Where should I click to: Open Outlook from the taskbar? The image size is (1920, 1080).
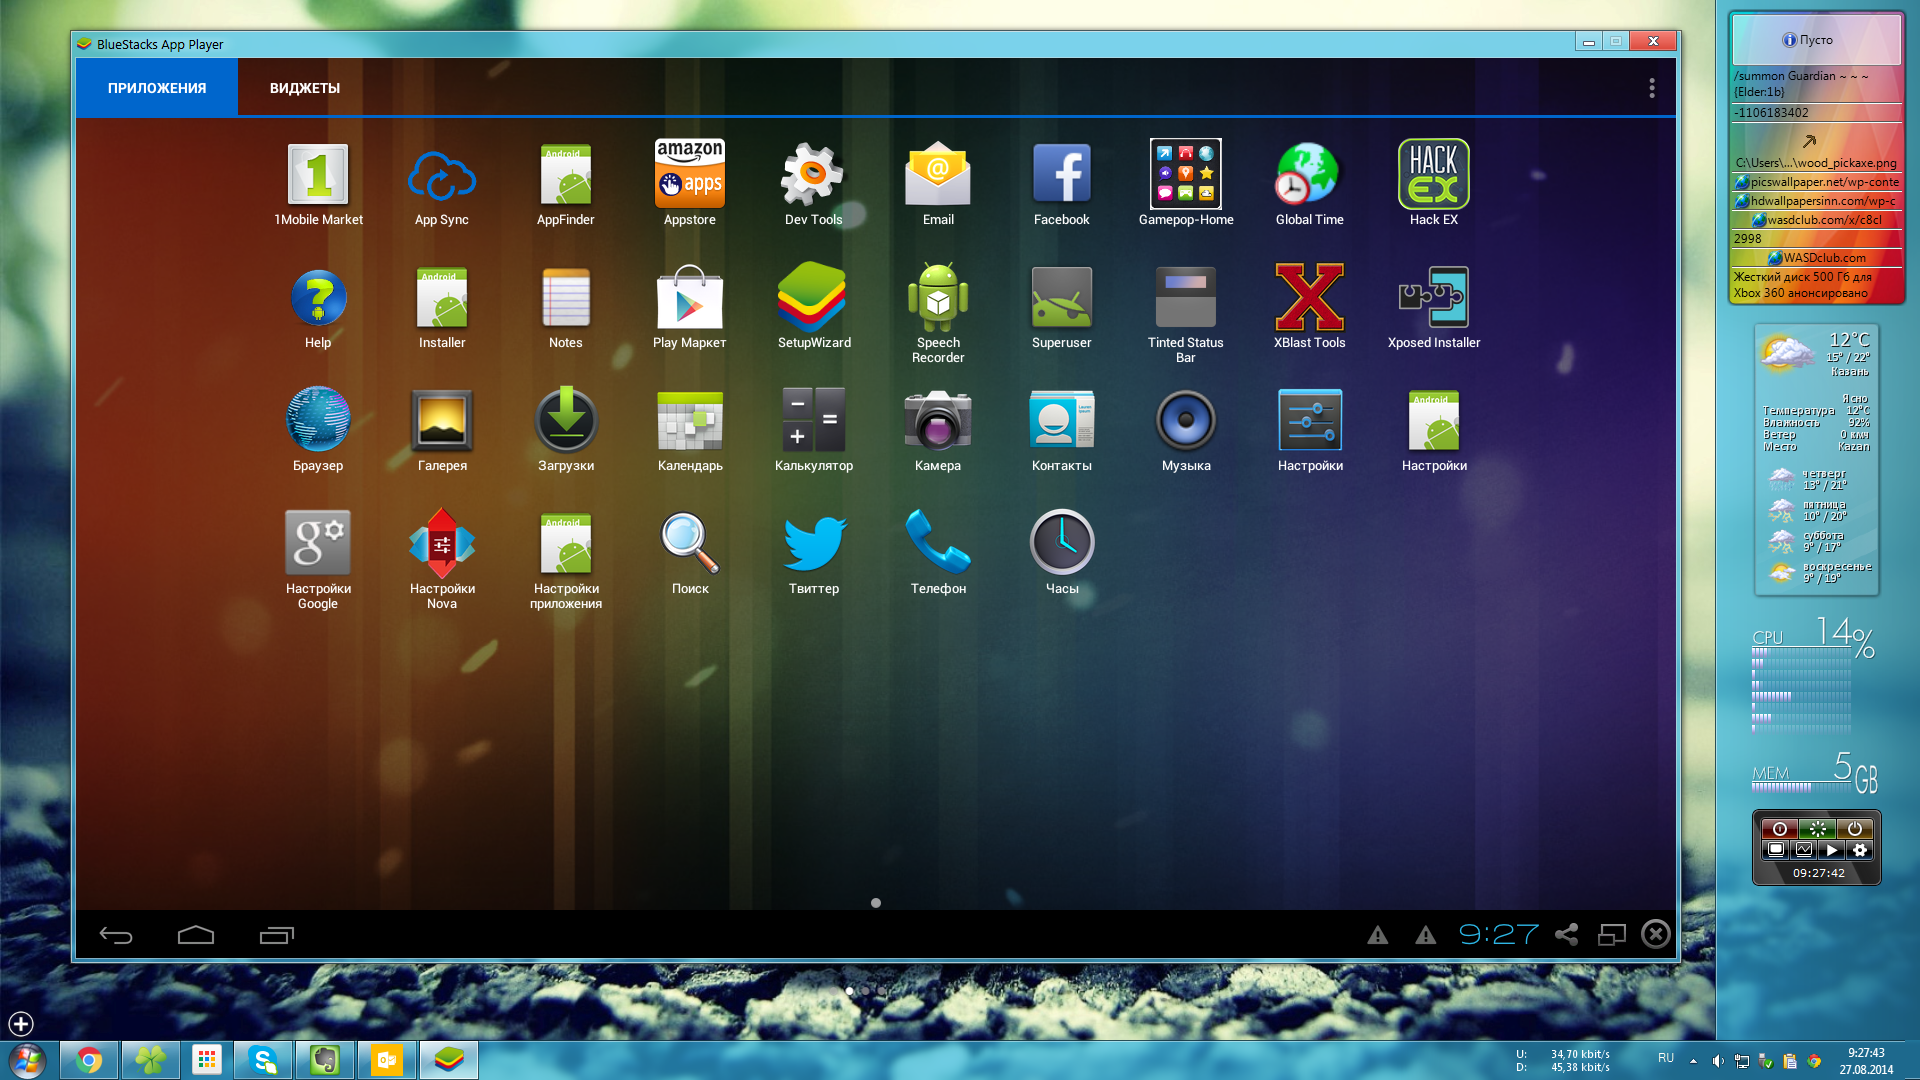coord(386,1060)
